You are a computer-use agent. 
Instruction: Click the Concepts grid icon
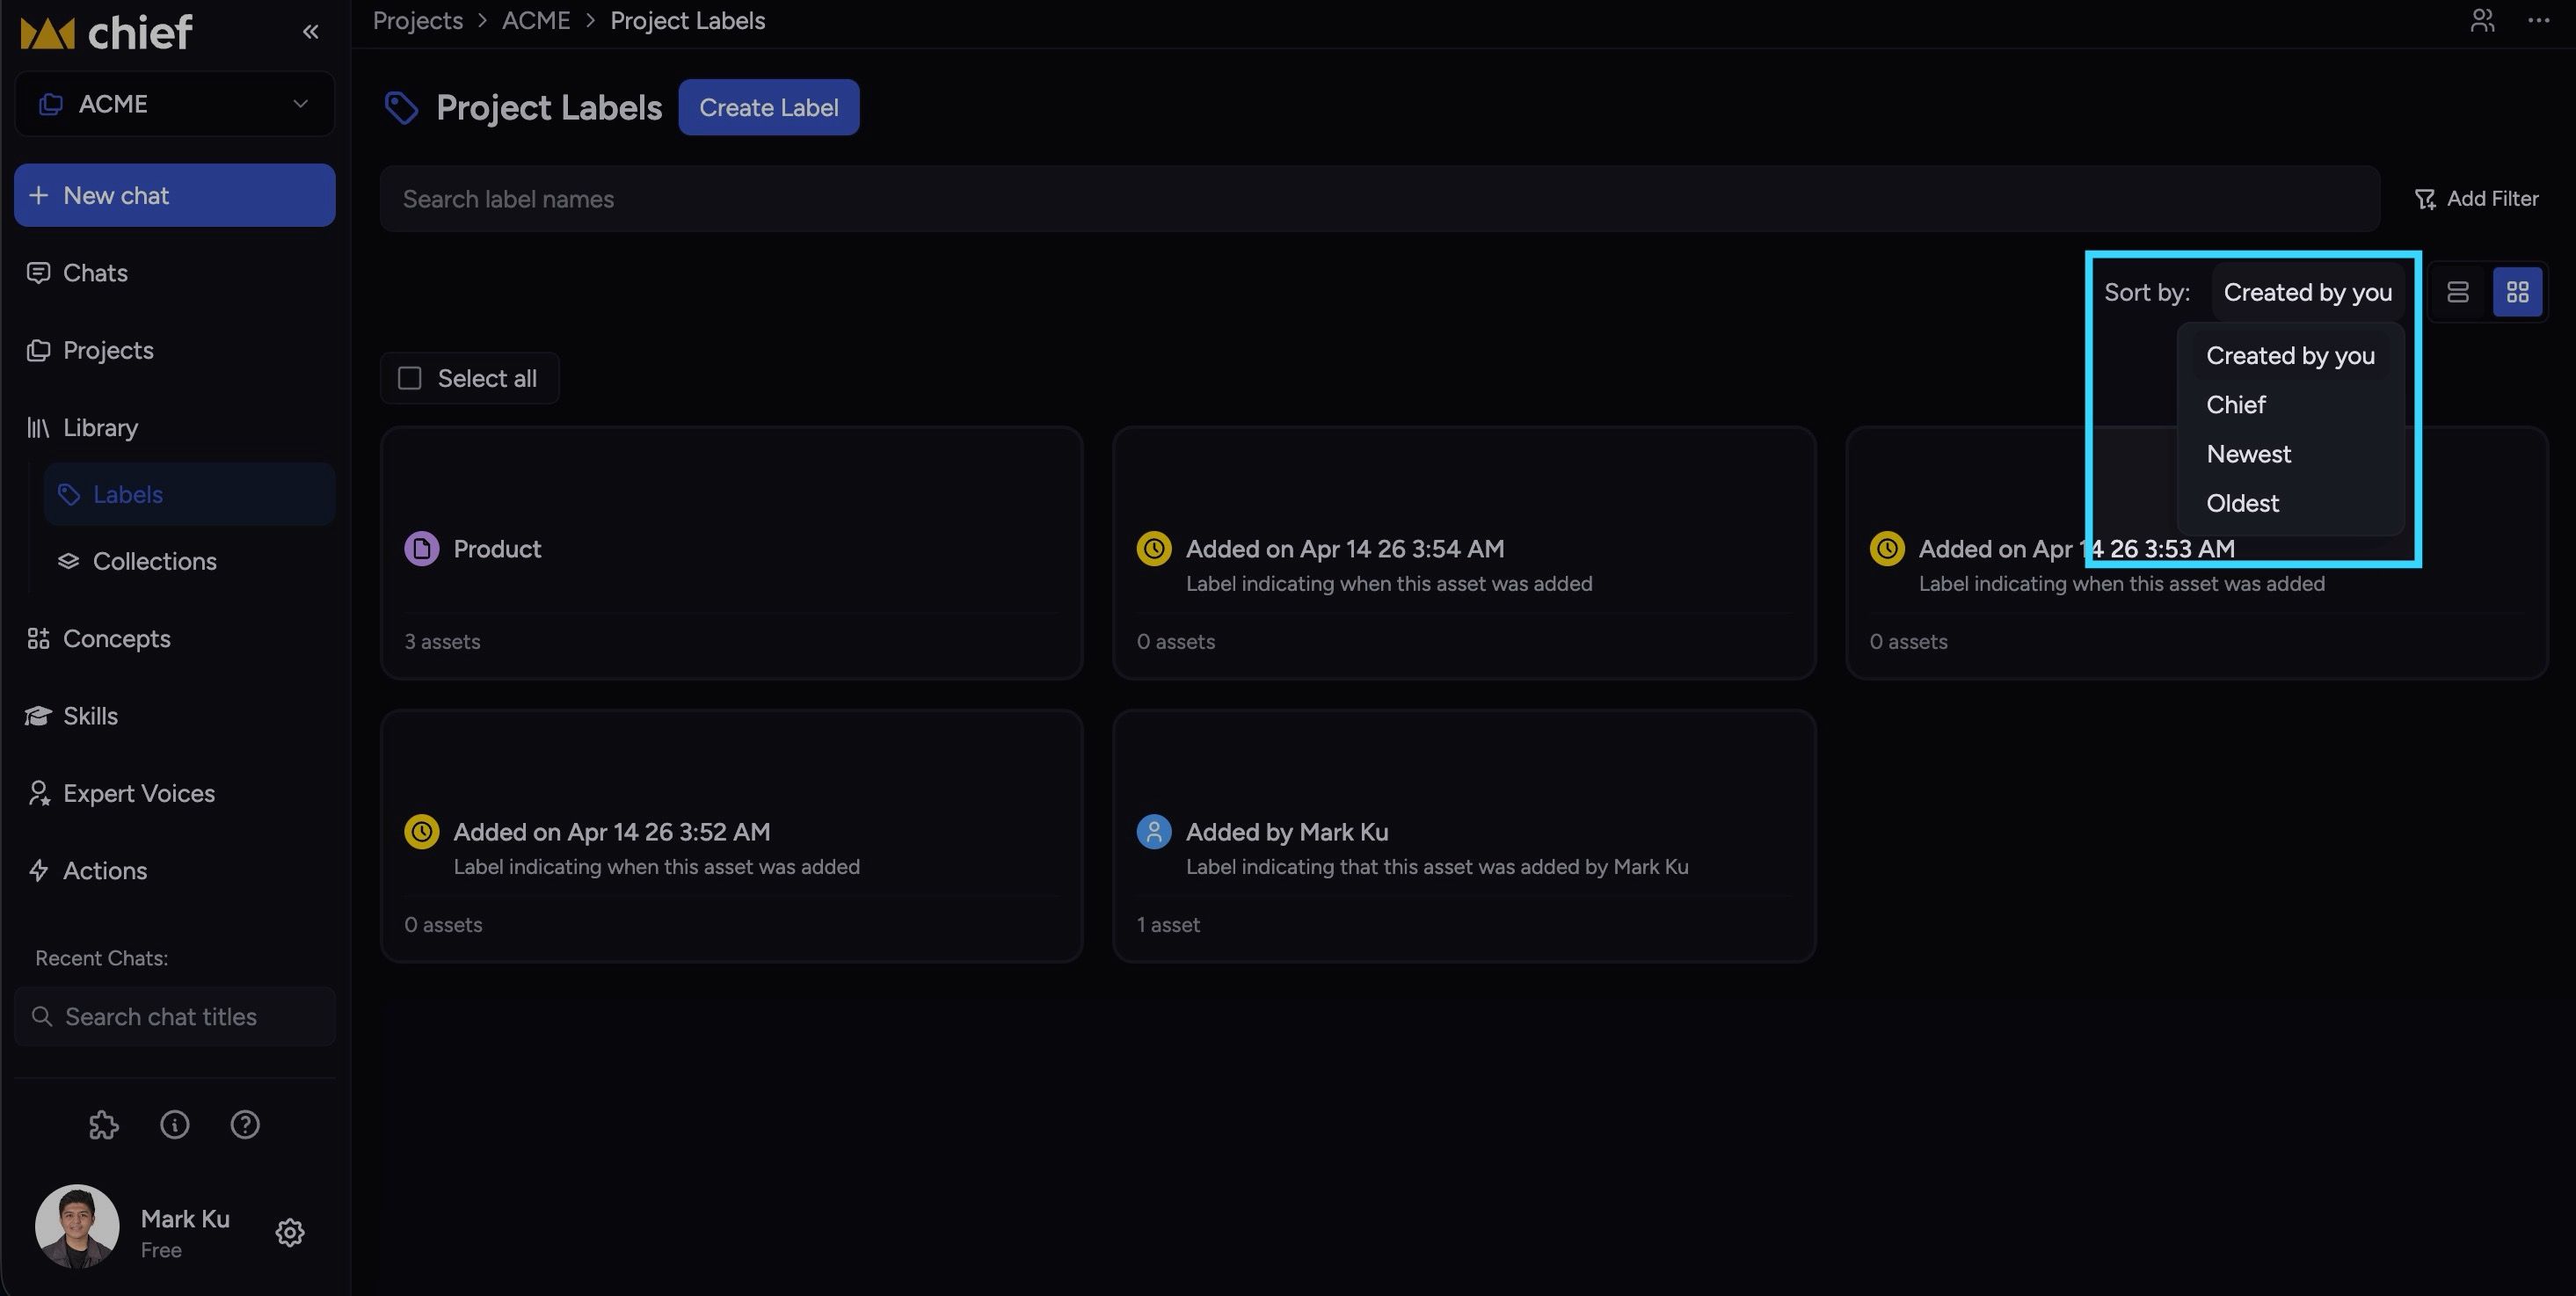38,639
